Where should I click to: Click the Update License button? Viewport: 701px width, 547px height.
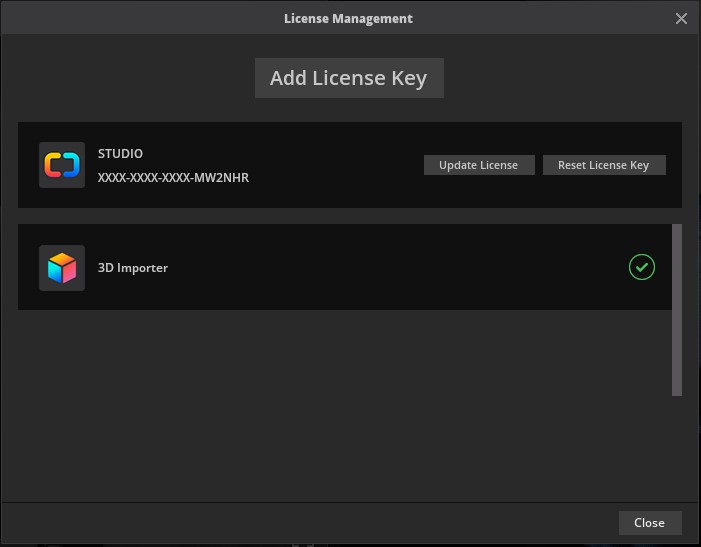coord(478,165)
